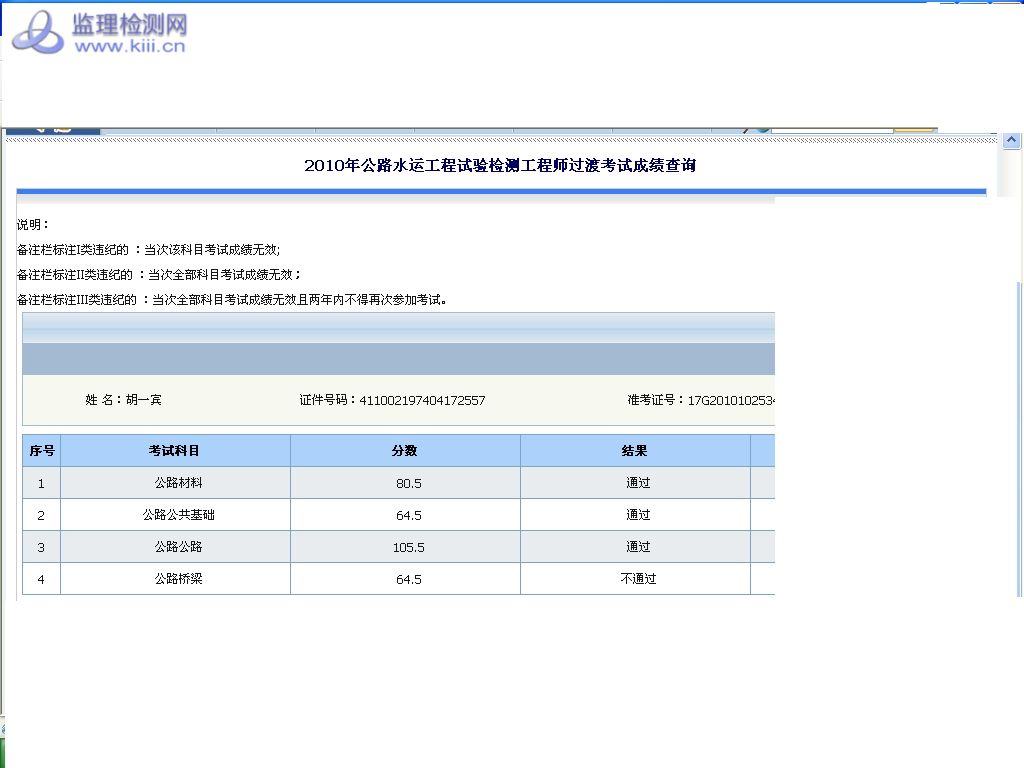Screen dimensions: 1024x768
Task: Select the 公路材料 subject cell
Action: [x=178, y=483]
